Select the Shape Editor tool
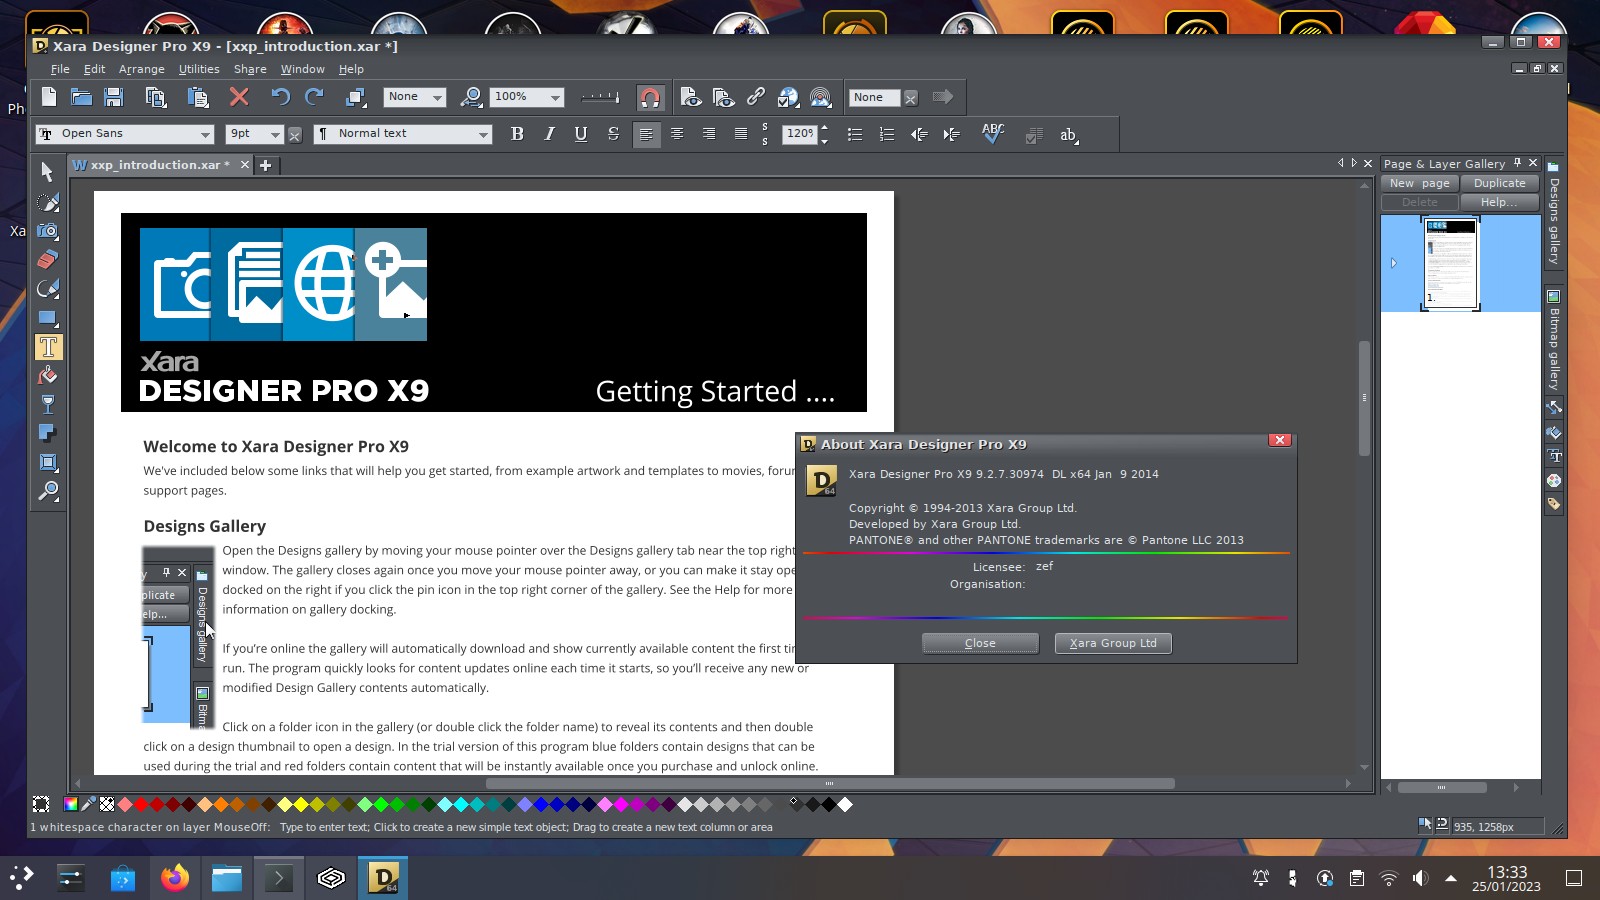 click(x=47, y=289)
